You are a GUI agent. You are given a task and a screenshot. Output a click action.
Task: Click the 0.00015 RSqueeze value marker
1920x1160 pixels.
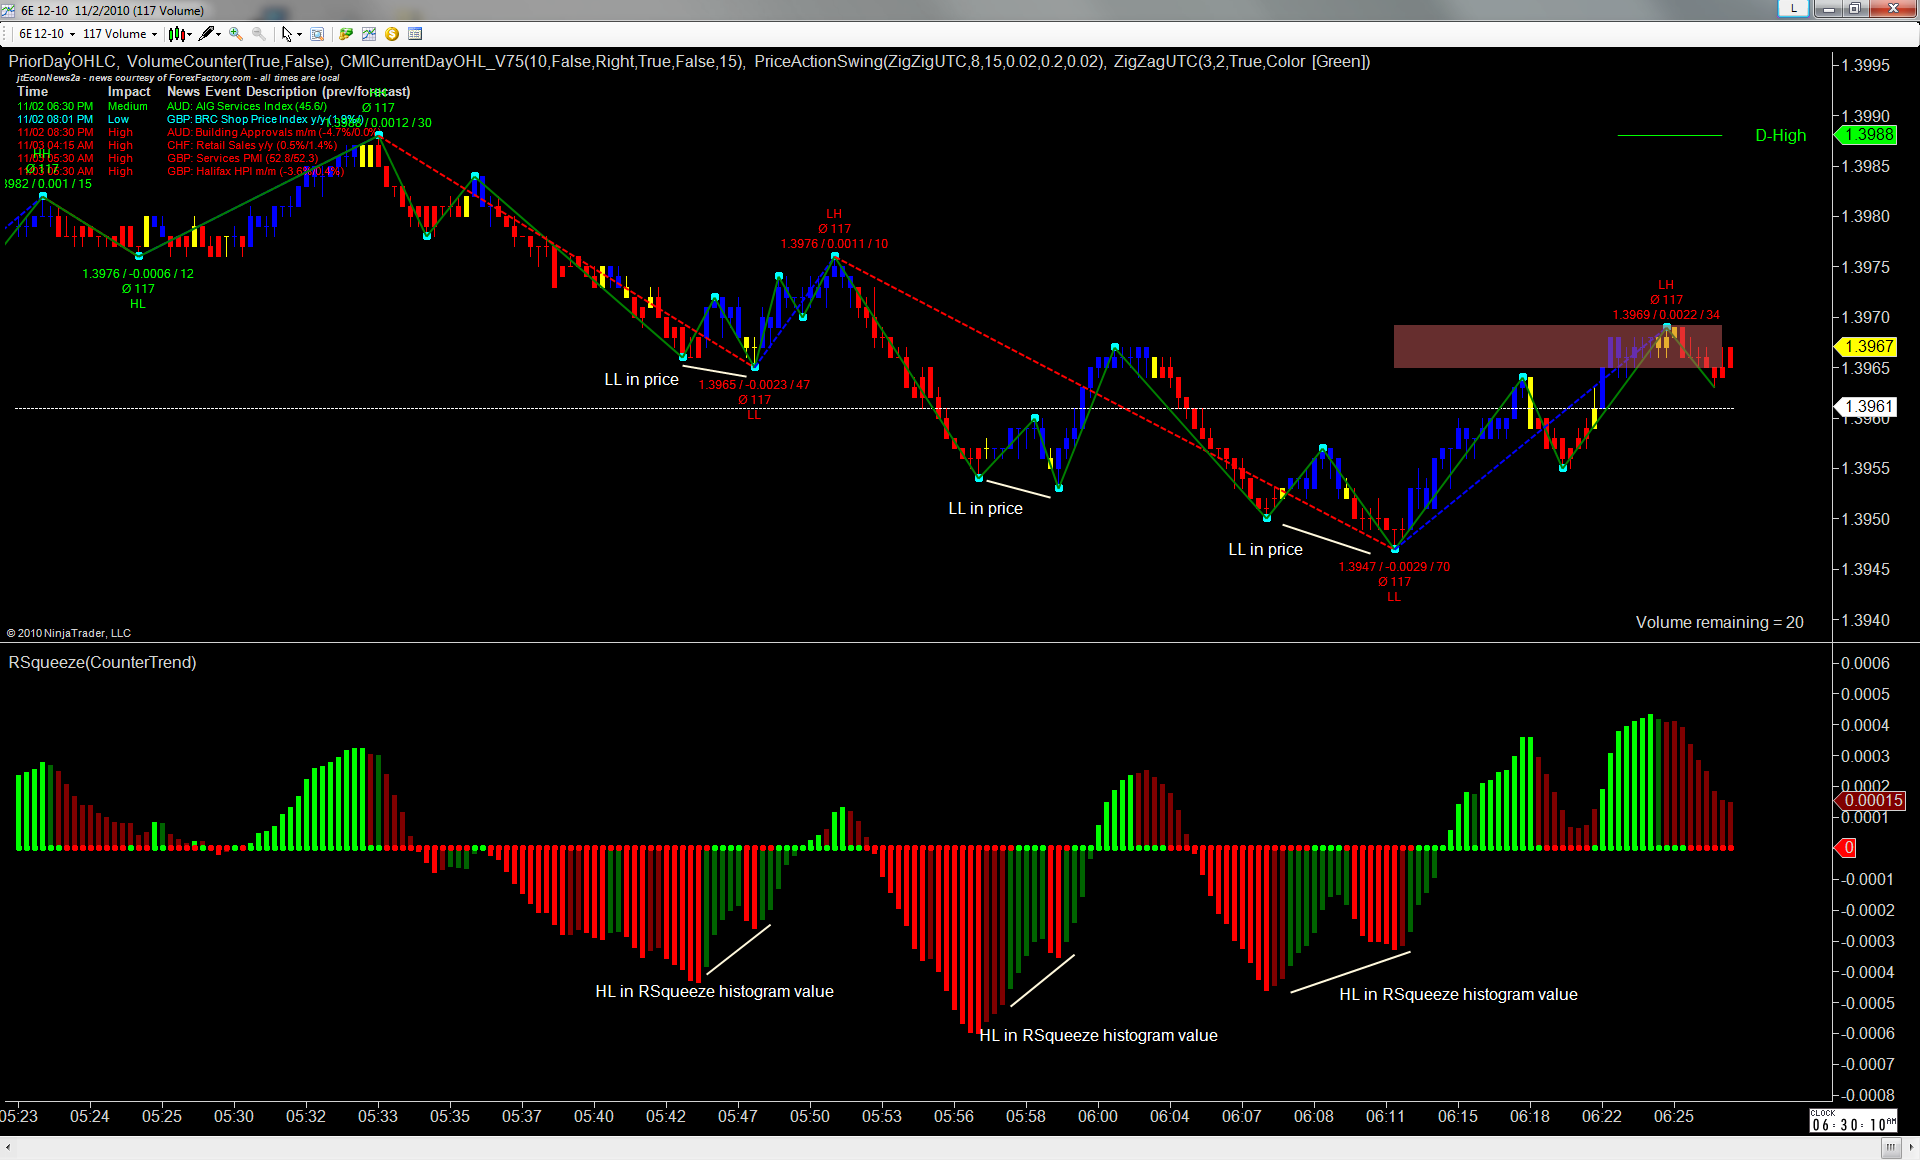(1871, 800)
